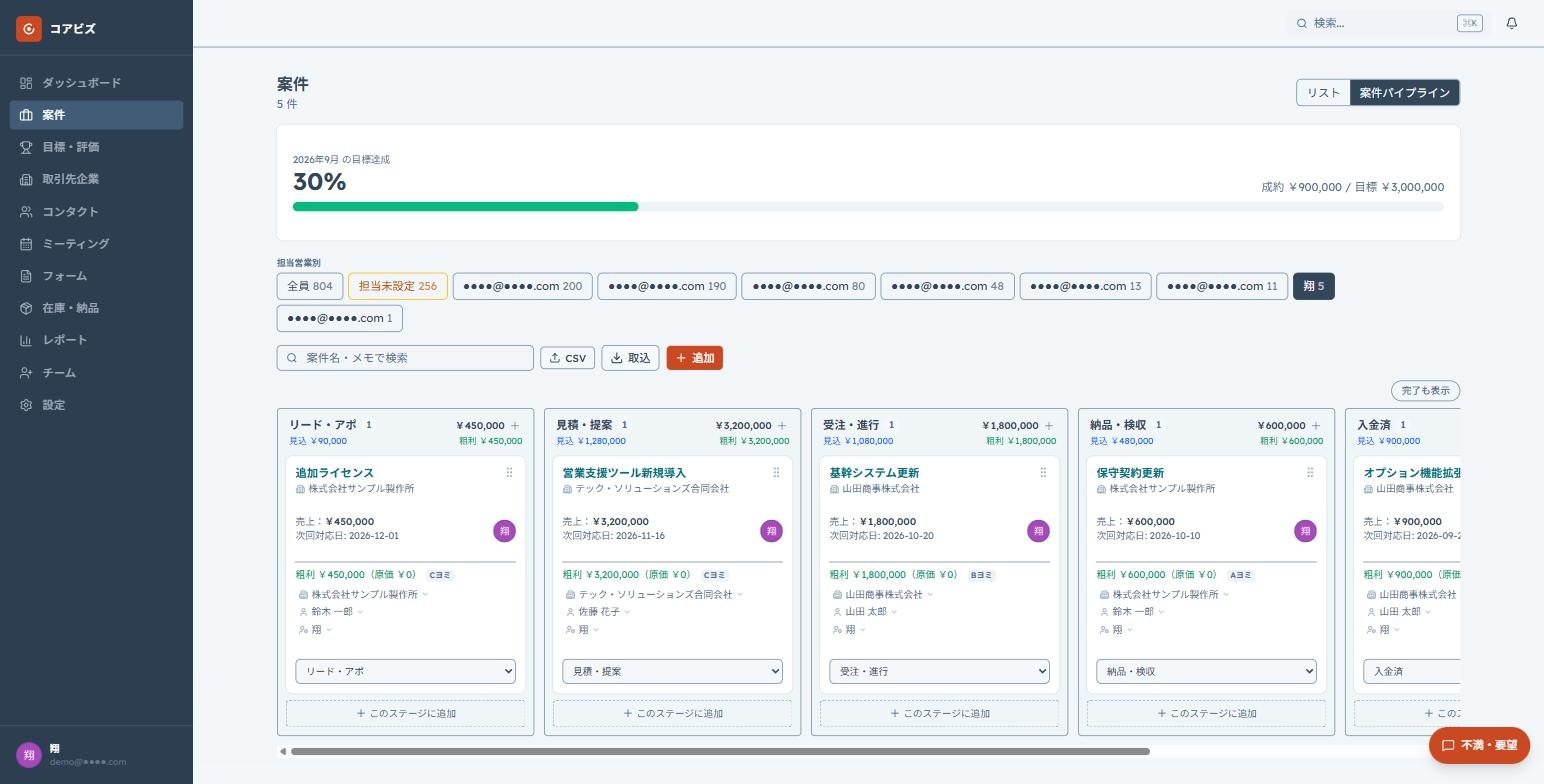Click the top 検索 box
1544x784 pixels.
1387,23
